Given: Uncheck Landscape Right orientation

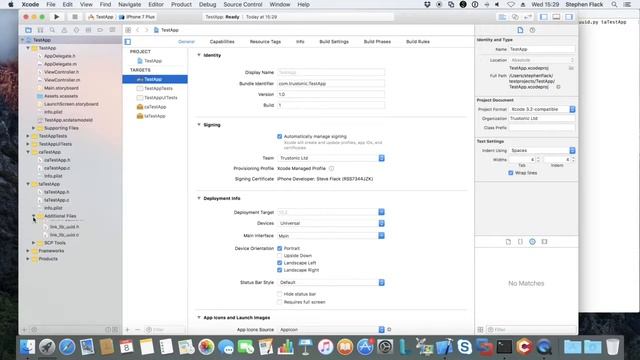Looking at the screenshot, I should pyautogui.click(x=280, y=270).
